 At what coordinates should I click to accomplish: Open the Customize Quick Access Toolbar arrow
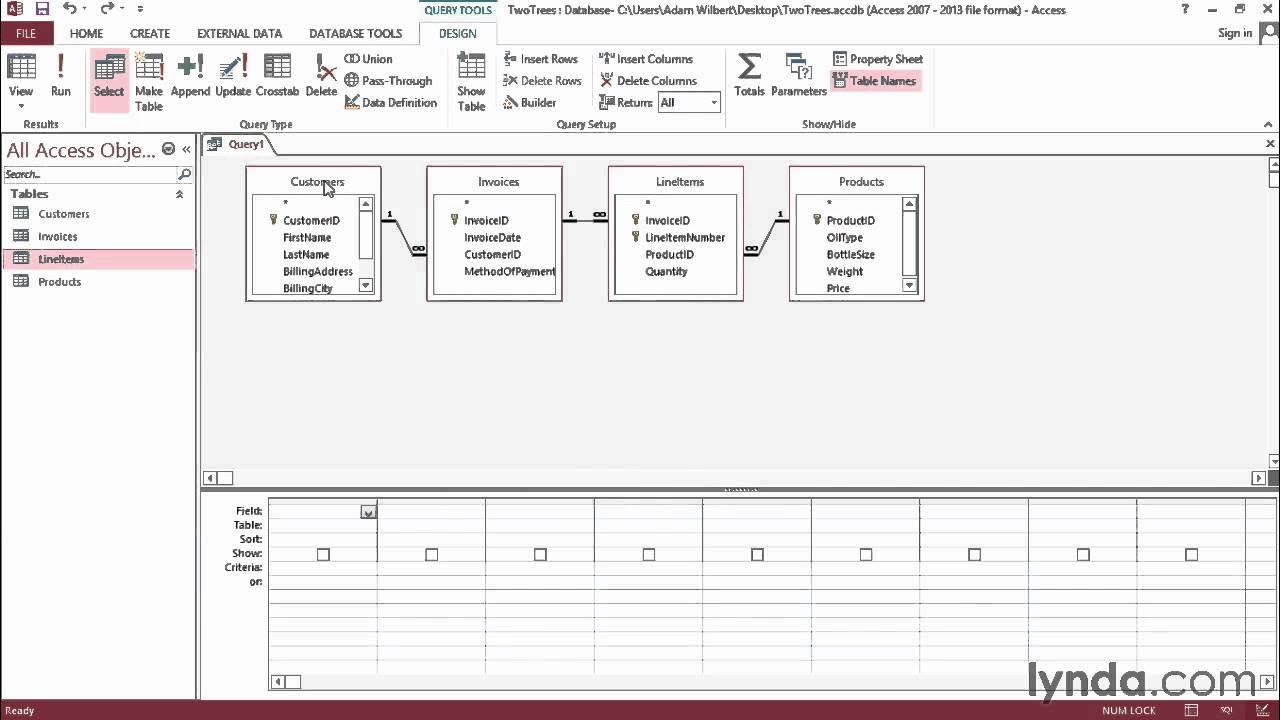[x=140, y=10]
